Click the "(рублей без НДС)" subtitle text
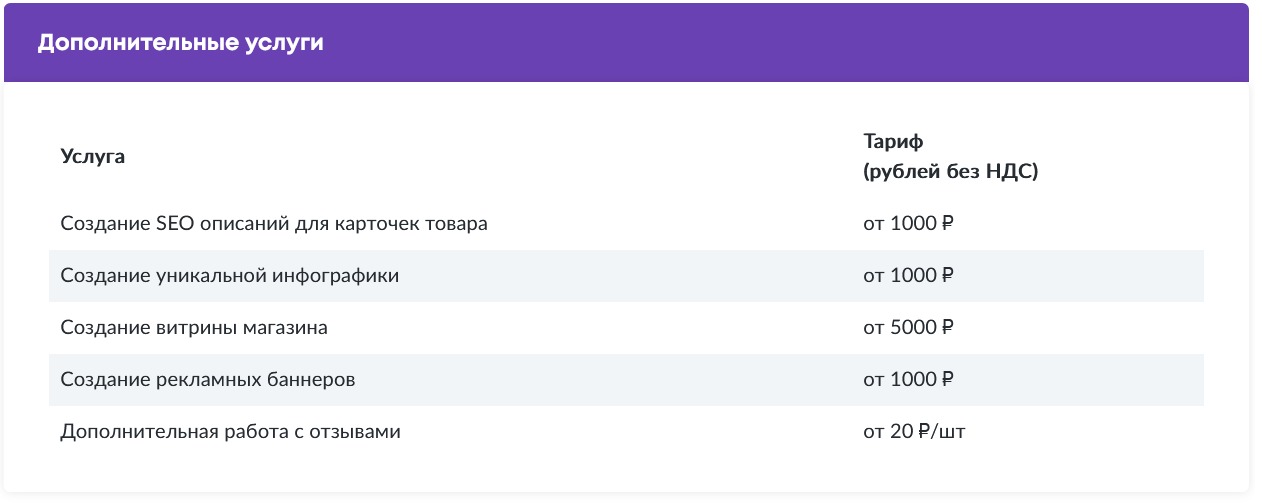The height and width of the screenshot is (503, 1262). click(x=950, y=172)
